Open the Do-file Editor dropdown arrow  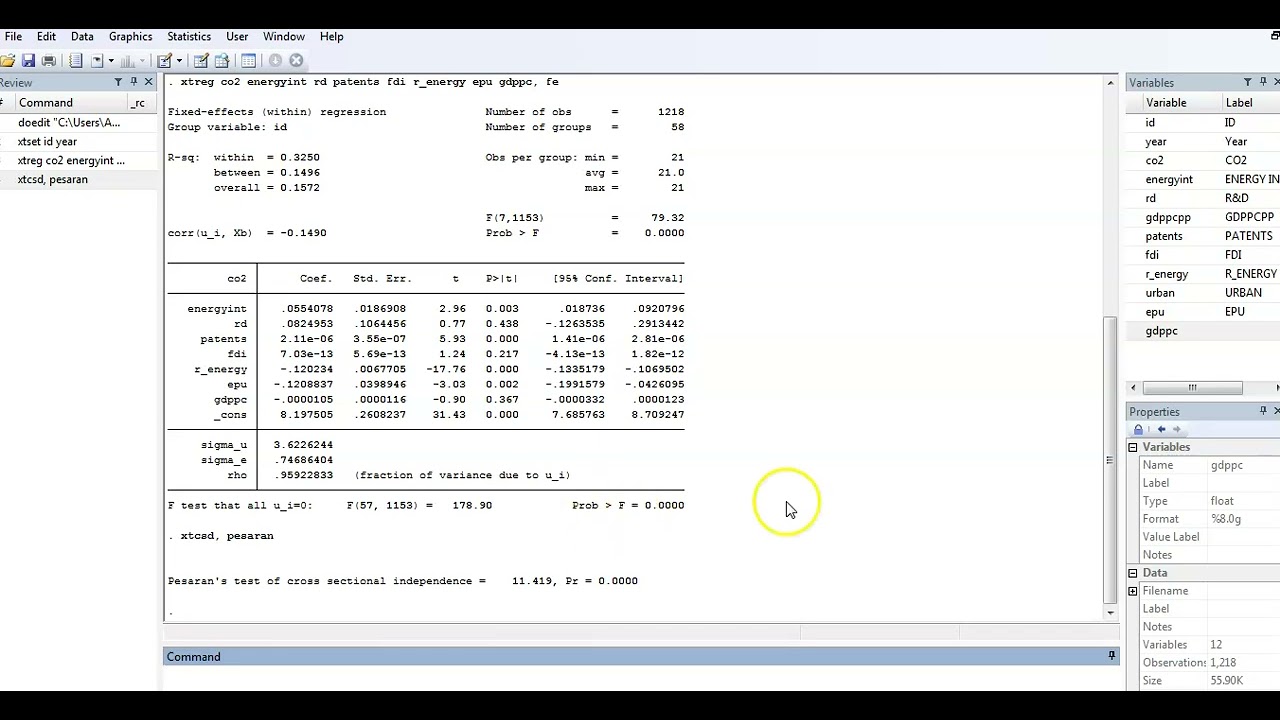coord(179,60)
